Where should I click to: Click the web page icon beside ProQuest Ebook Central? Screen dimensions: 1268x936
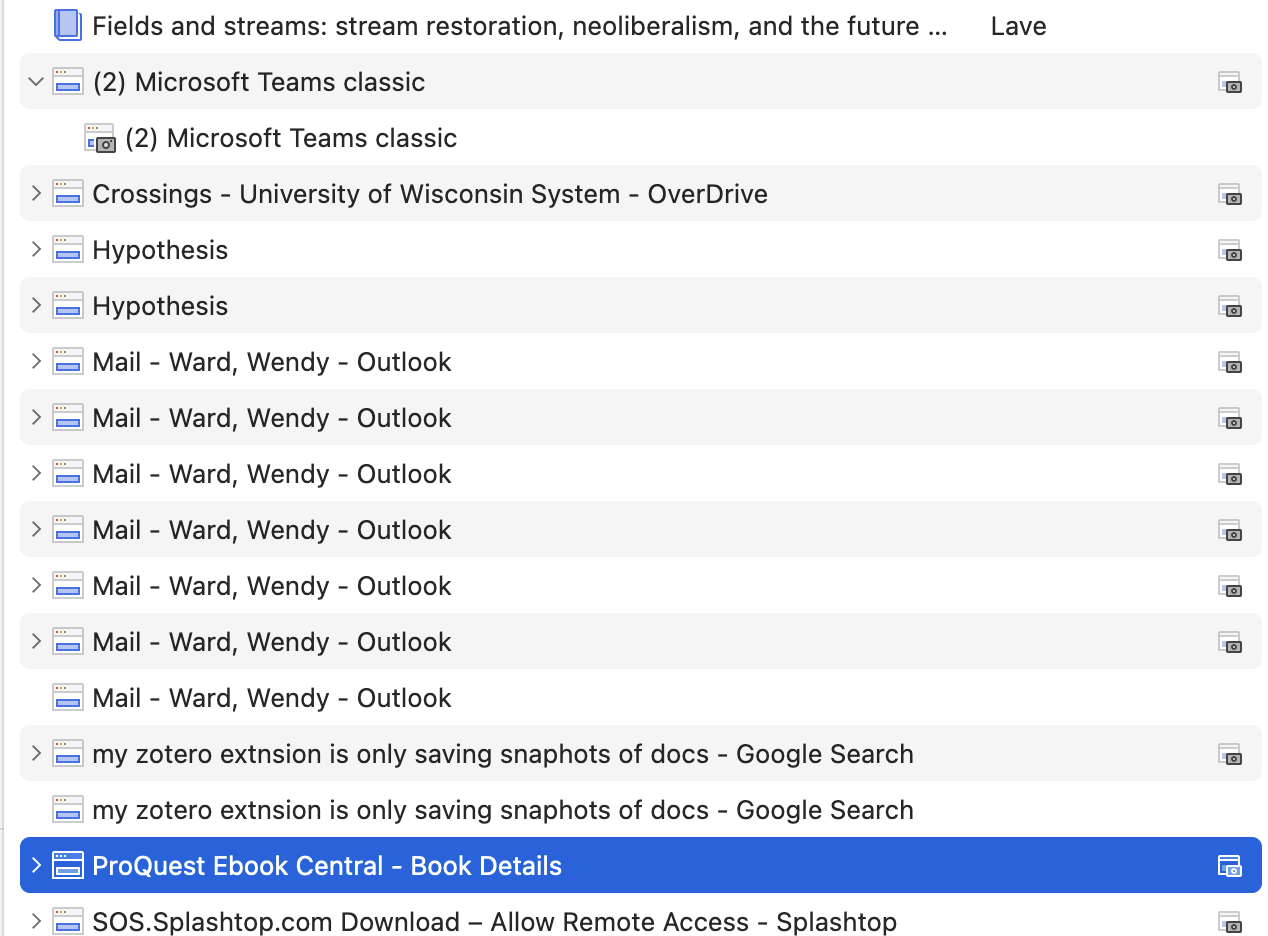pyautogui.click(x=68, y=865)
